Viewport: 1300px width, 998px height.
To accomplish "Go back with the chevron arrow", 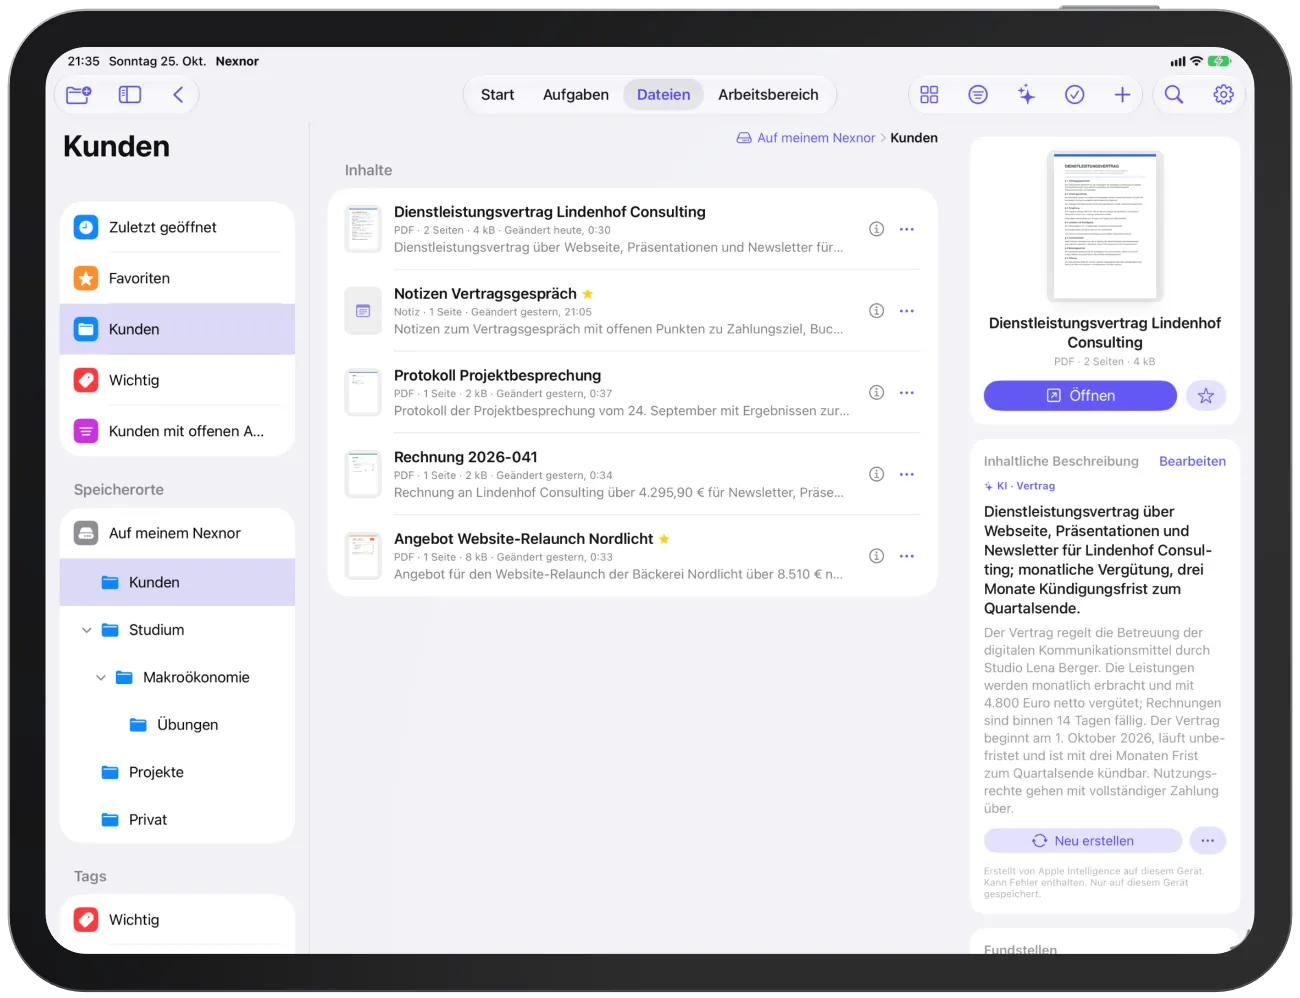I will [x=178, y=95].
